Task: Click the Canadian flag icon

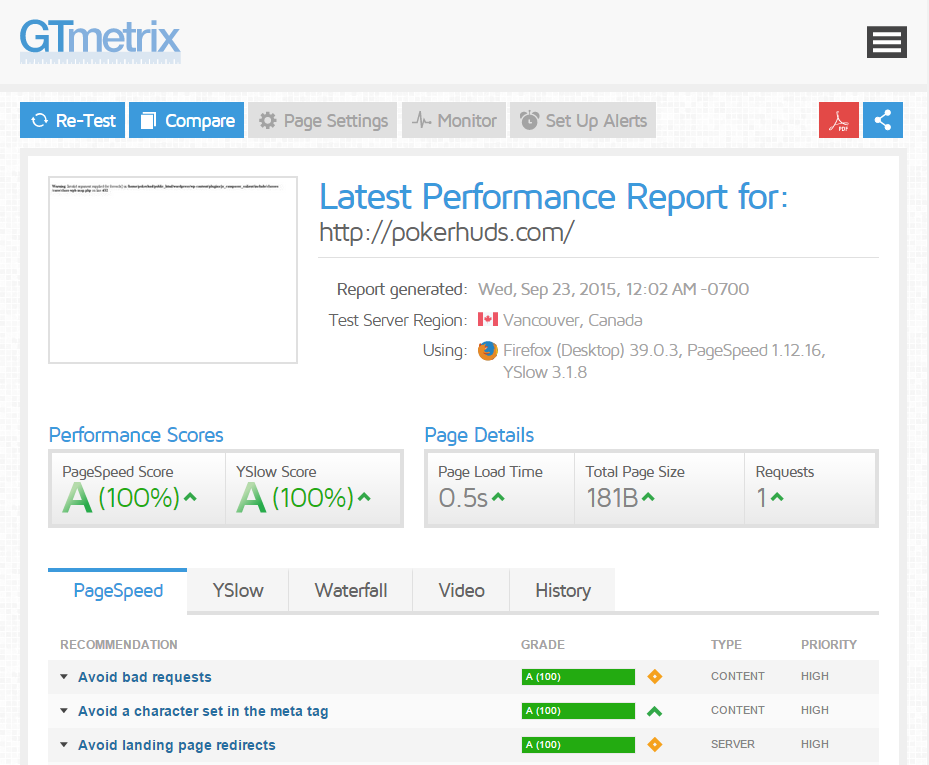Action: click(488, 319)
